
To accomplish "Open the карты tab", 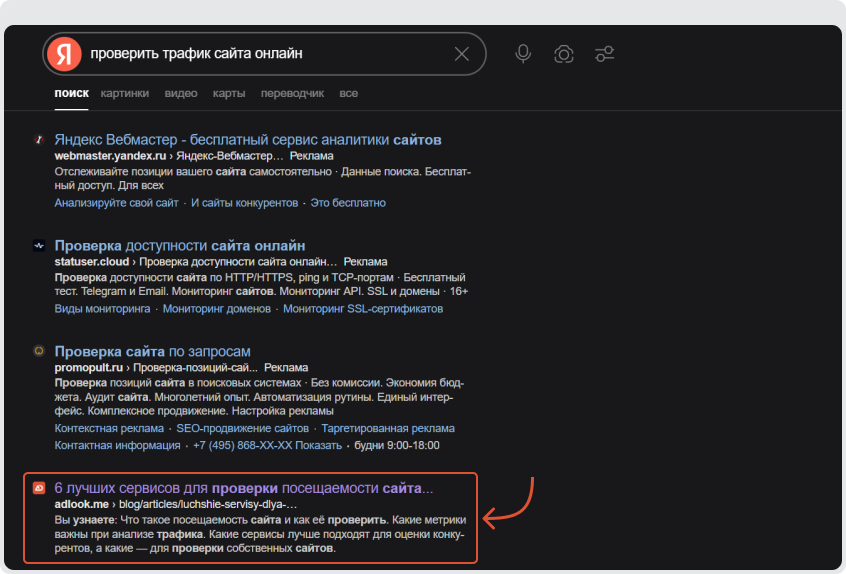I will click(229, 93).
